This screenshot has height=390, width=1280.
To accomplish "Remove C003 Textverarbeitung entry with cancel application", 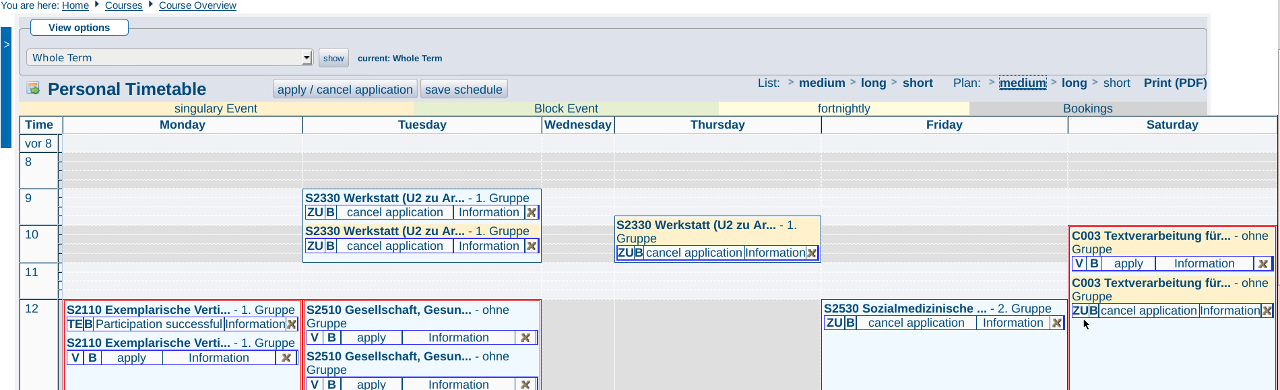I will [1267, 311].
